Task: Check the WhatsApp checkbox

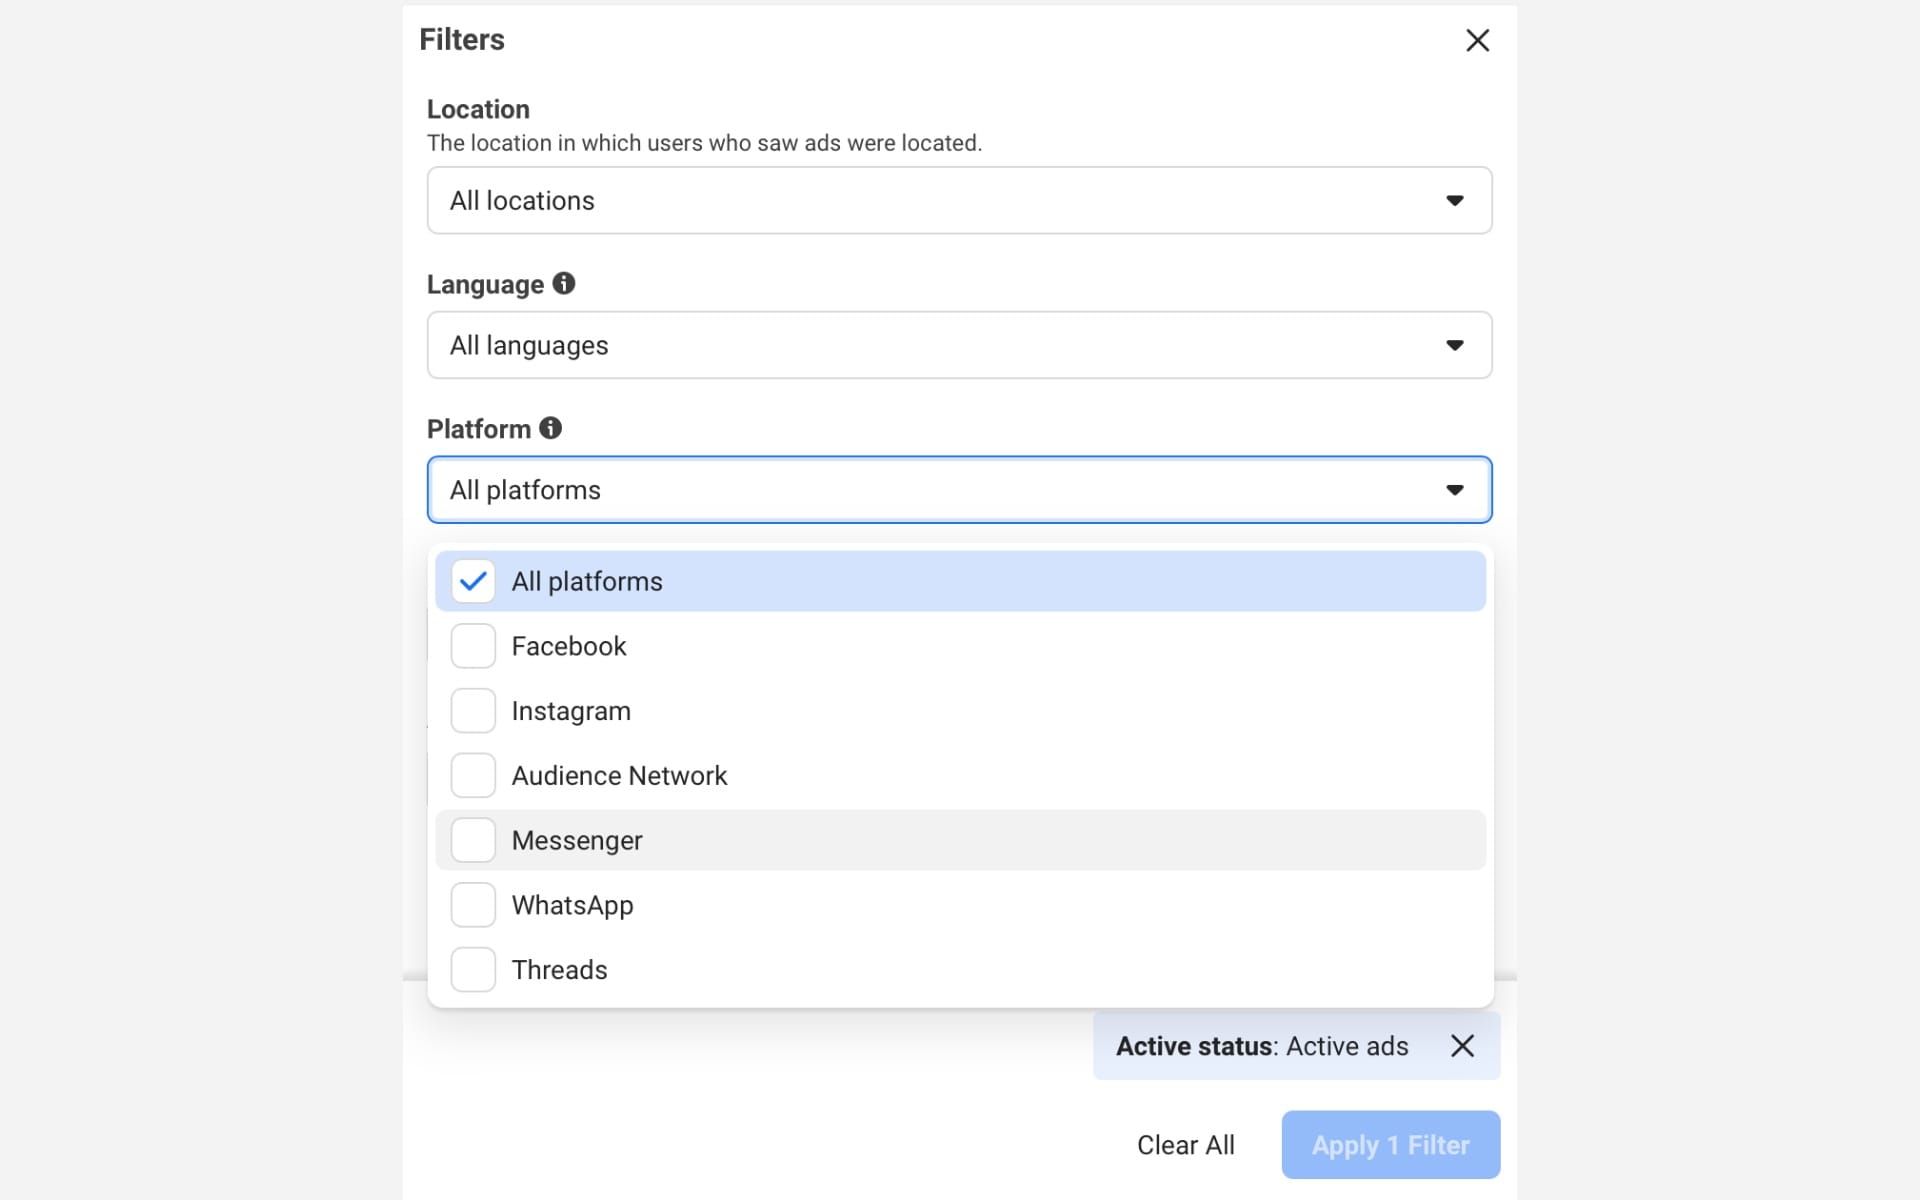Action: (x=473, y=905)
